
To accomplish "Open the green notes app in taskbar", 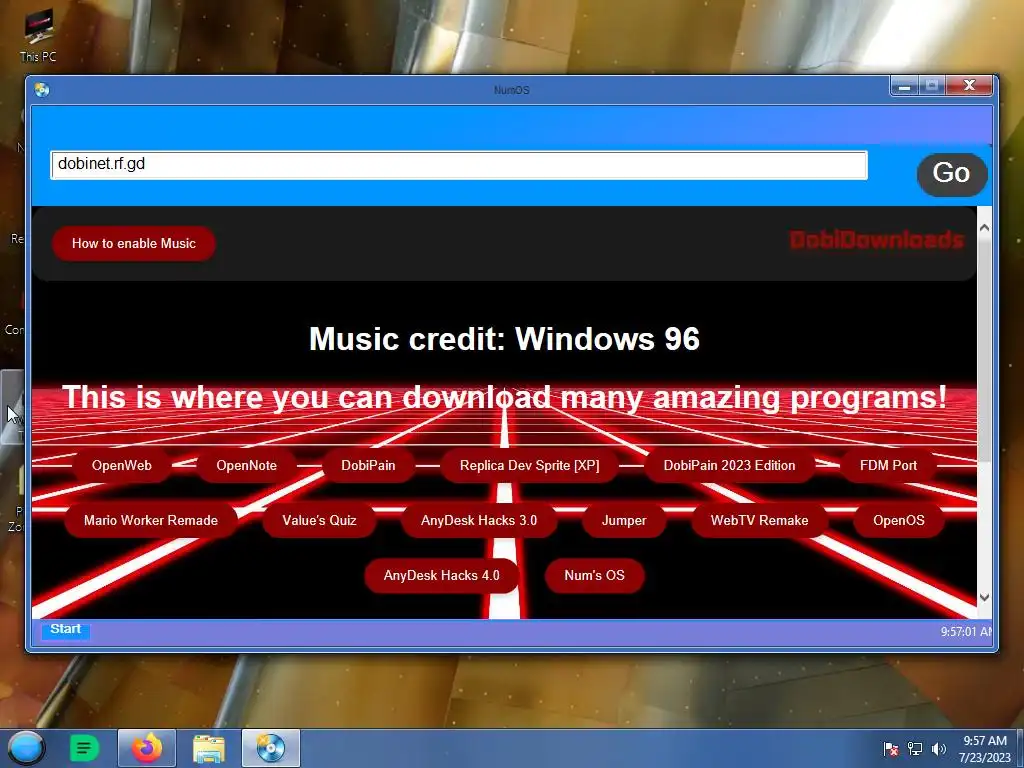I will 84,748.
